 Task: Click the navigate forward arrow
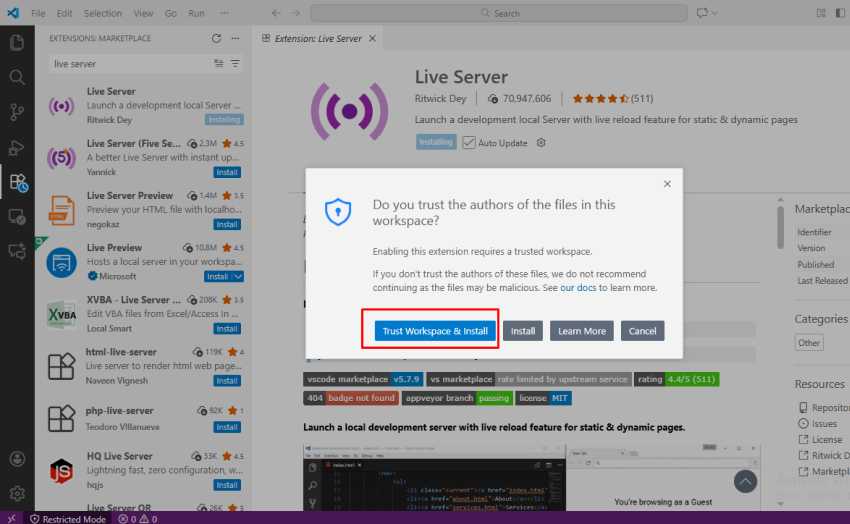point(295,13)
